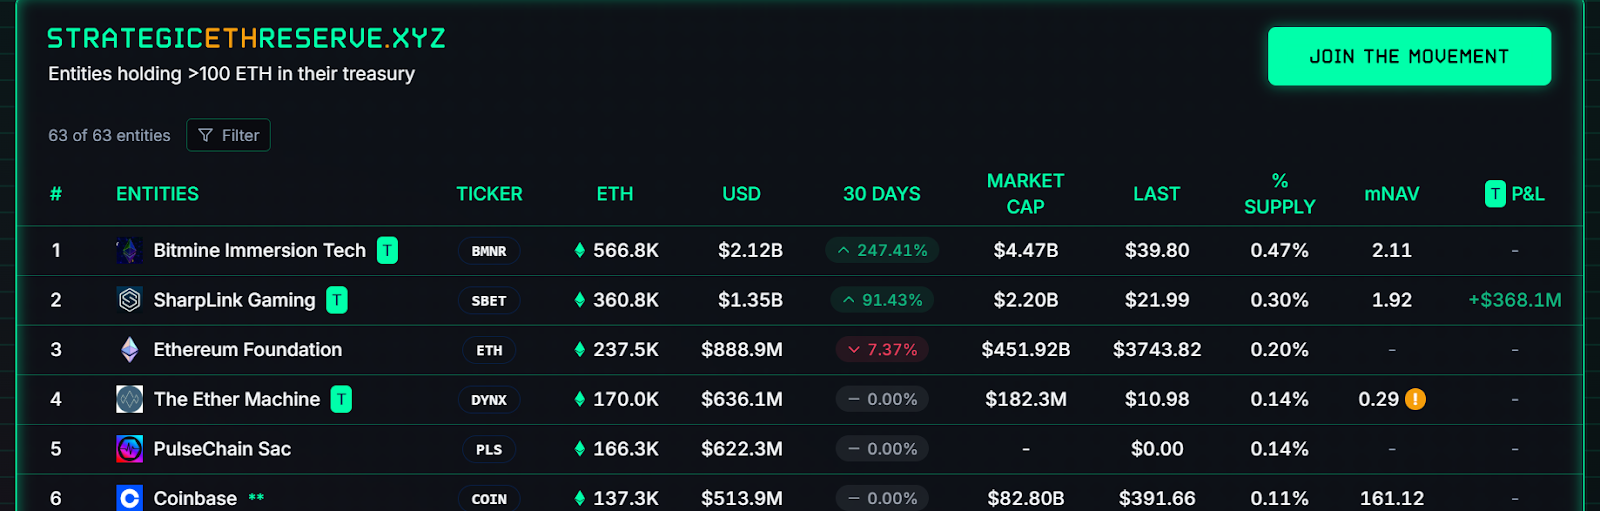Open the STRATEGICETHRESERVE.XYZ site logo
The image size is (1600, 511).
pyautogui.click(x=246, y=39)
